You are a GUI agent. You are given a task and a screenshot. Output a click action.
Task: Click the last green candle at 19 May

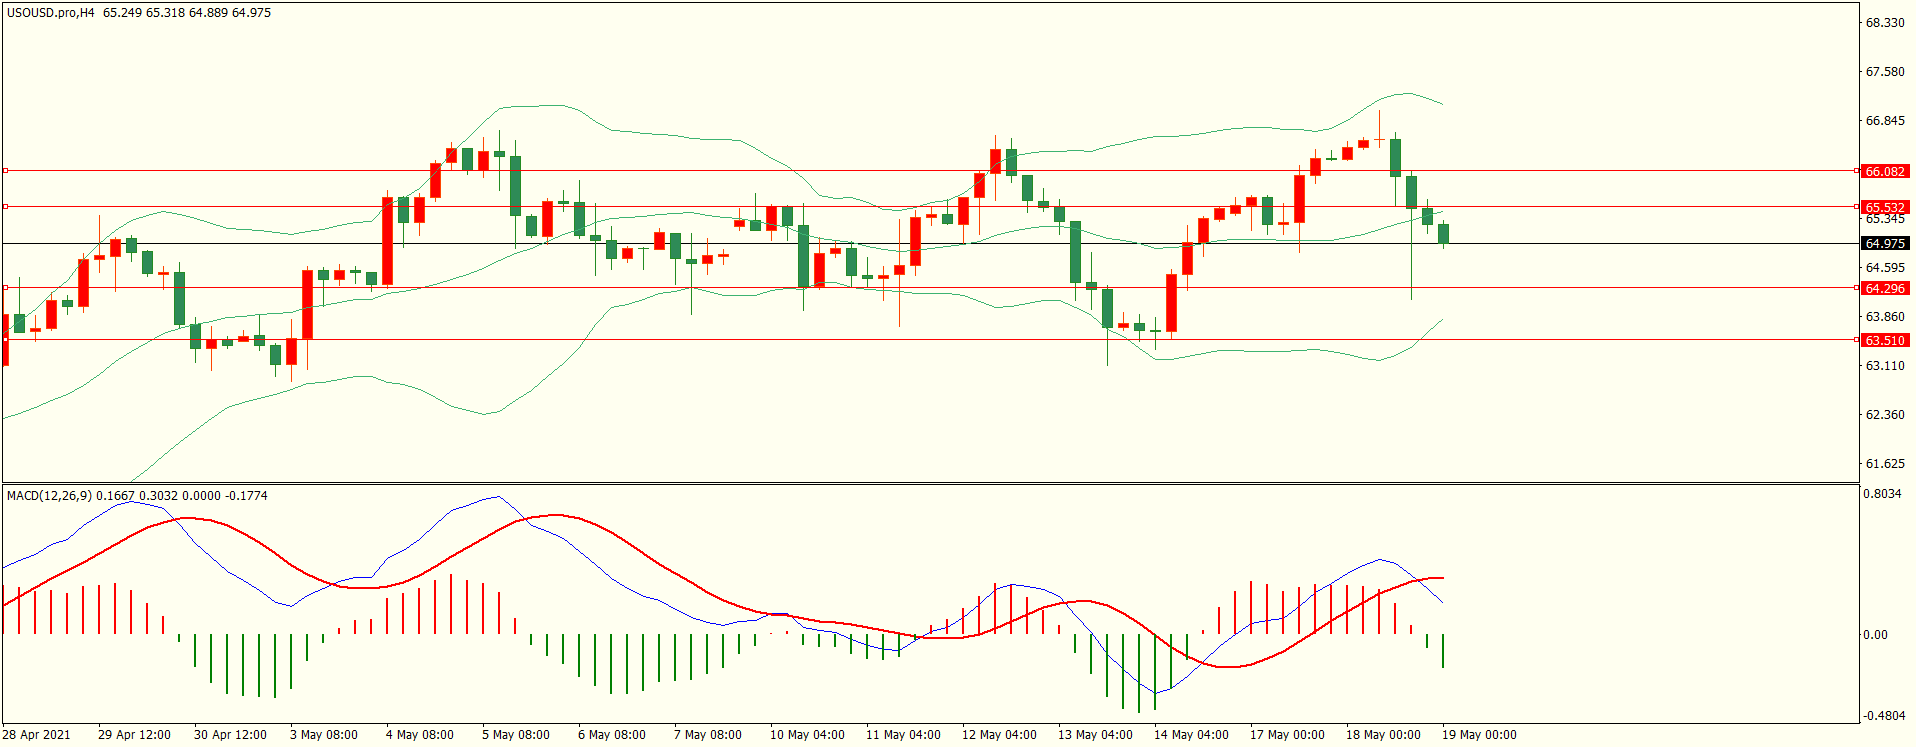tap(1443, 233)
